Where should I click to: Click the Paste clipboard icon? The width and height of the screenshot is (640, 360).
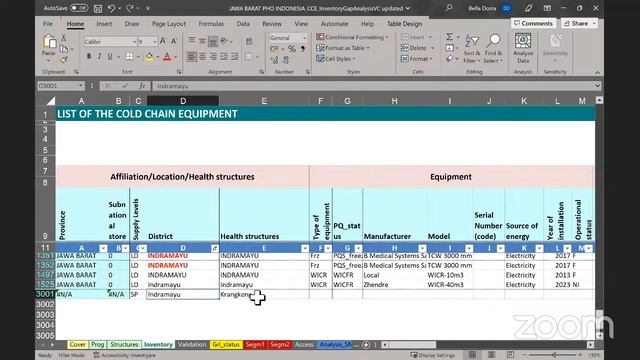coord(49,42)
